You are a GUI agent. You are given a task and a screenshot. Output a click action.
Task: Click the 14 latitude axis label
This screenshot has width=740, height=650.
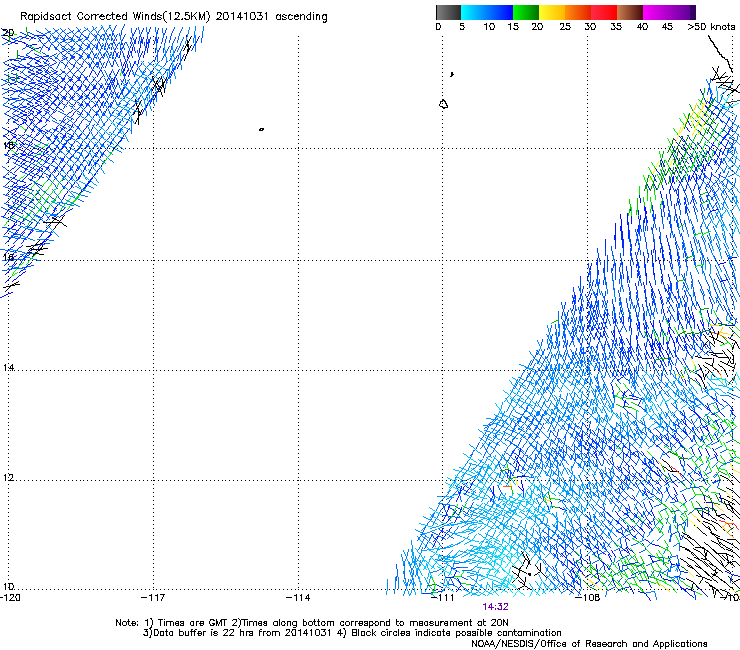(8, 368)
